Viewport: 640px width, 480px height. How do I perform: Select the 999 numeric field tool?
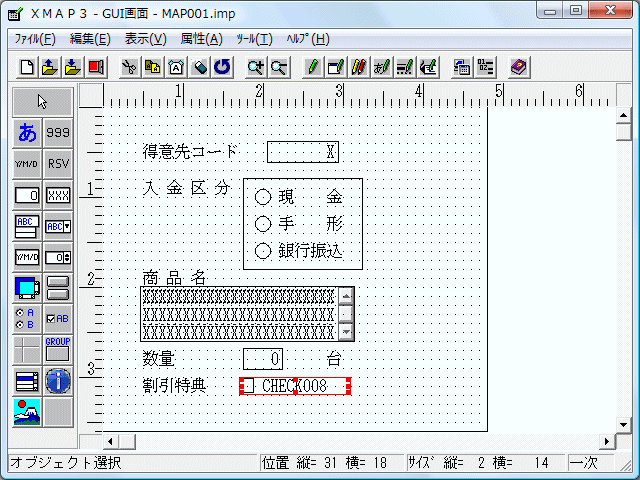pyautogui.click(x=58, y=133)
